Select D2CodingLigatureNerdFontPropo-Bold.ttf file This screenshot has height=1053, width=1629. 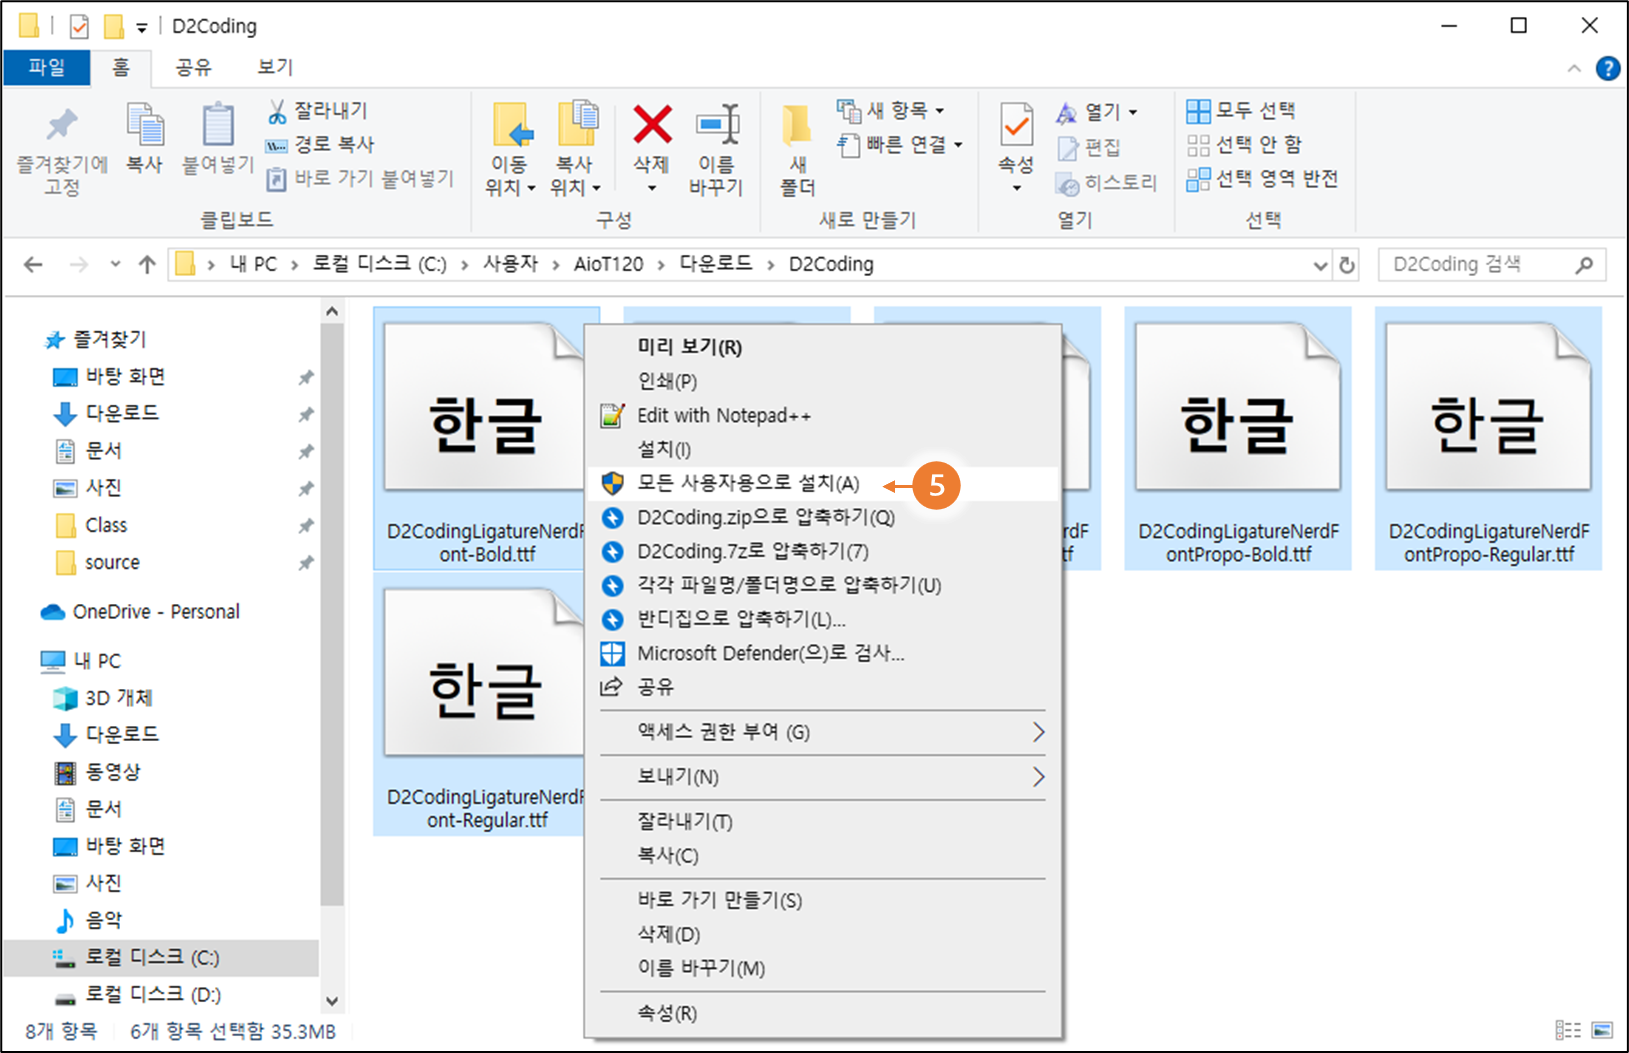[1238, 438]
